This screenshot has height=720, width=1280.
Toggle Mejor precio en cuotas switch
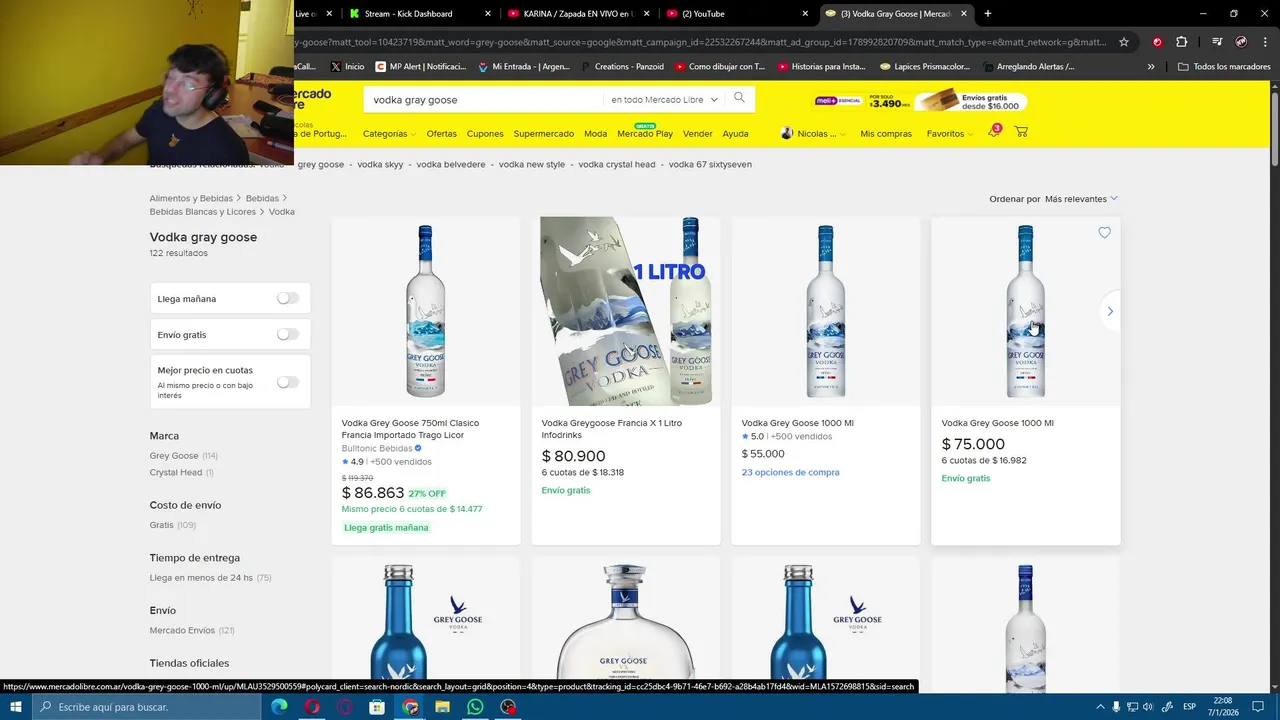click(288, 382)
